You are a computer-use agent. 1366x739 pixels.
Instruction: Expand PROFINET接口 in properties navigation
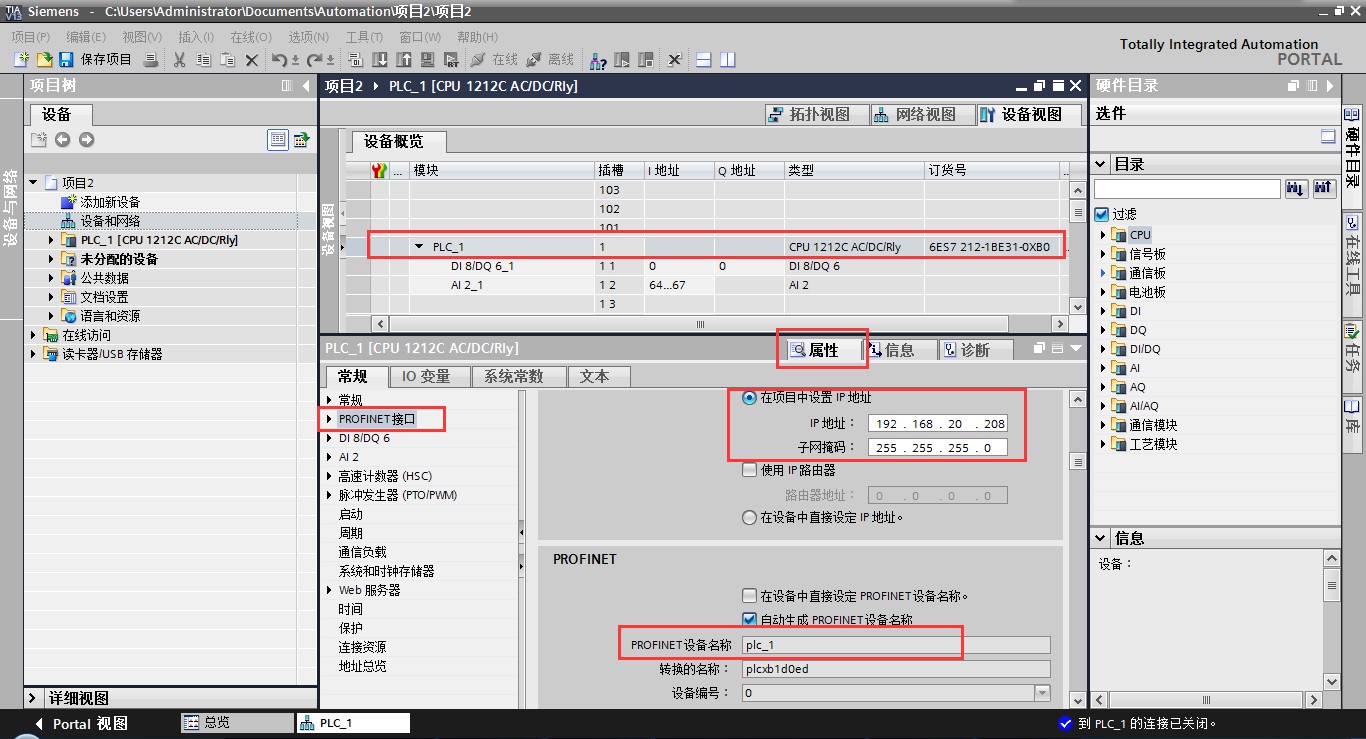point(329,419)
